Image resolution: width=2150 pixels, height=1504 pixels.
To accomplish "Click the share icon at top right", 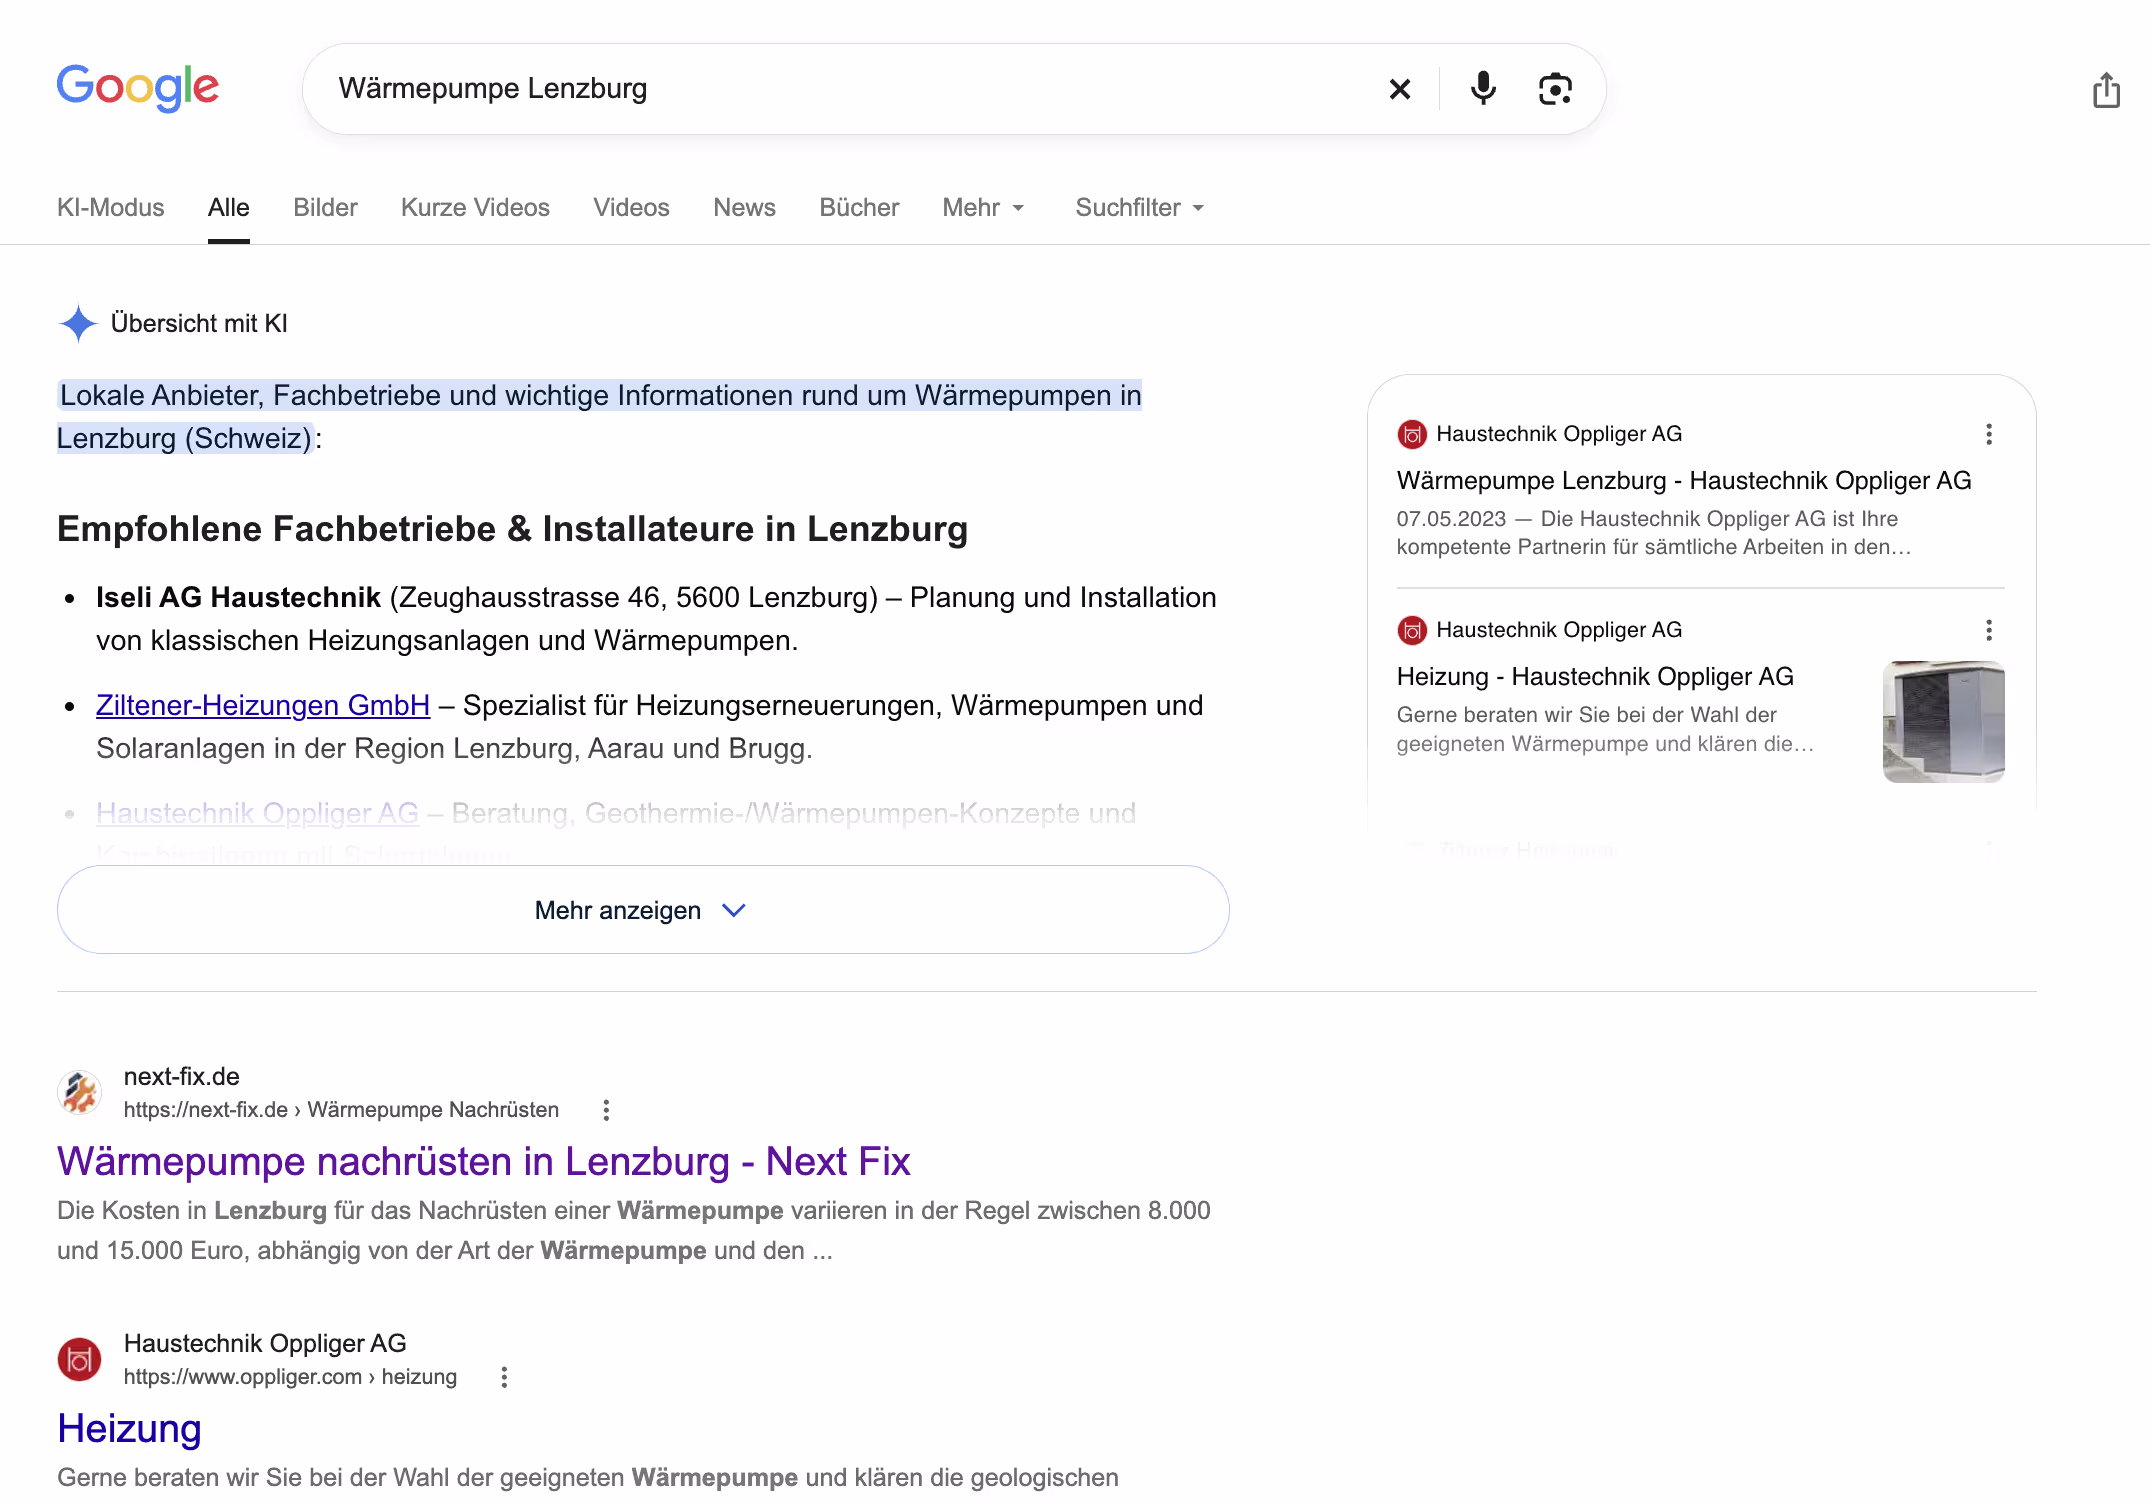I will (2106, 90).
